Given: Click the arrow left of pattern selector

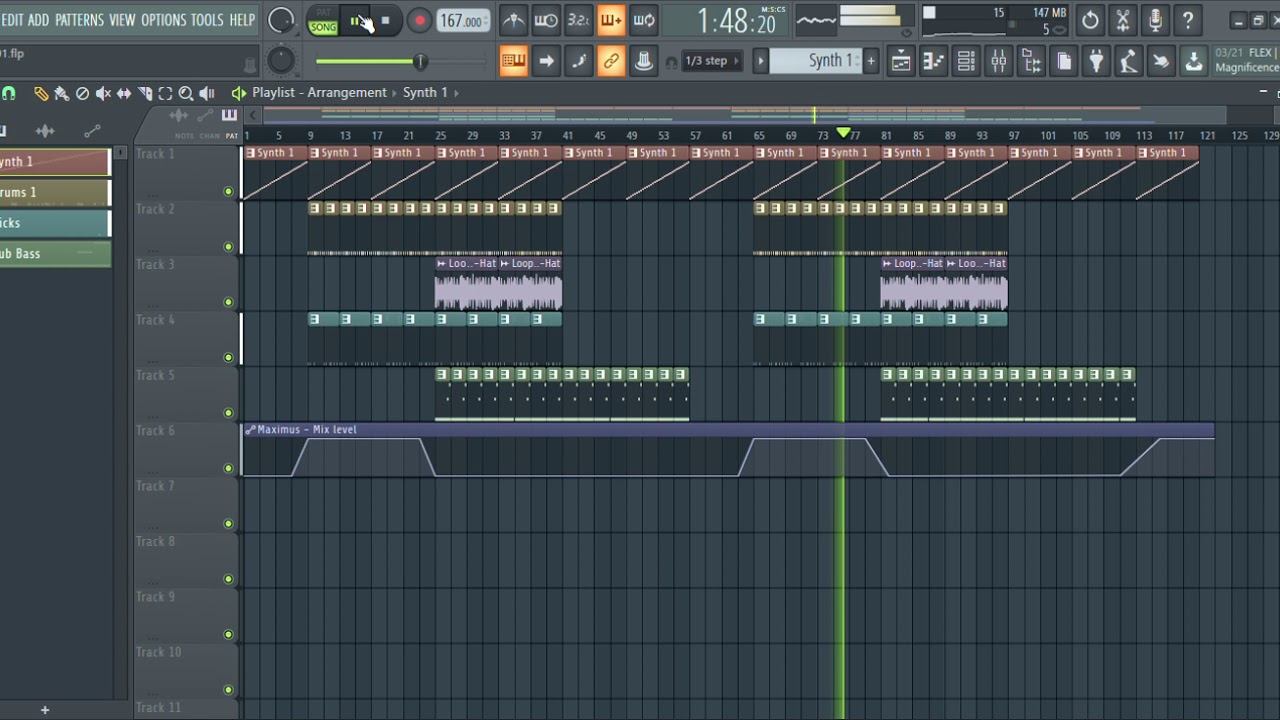Looking at the screenshot, I should pyautogui.click(x=760, y=61).
